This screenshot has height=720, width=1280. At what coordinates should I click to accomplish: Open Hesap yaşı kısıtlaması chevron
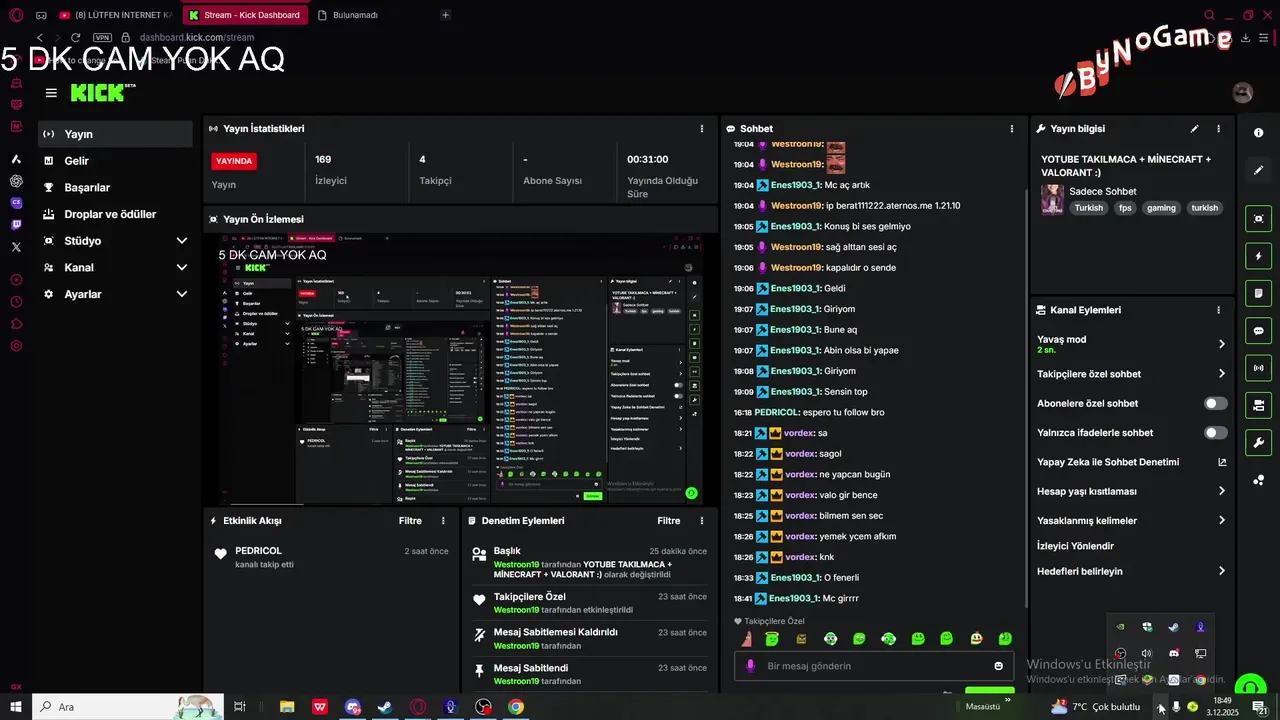(1221, 491)
